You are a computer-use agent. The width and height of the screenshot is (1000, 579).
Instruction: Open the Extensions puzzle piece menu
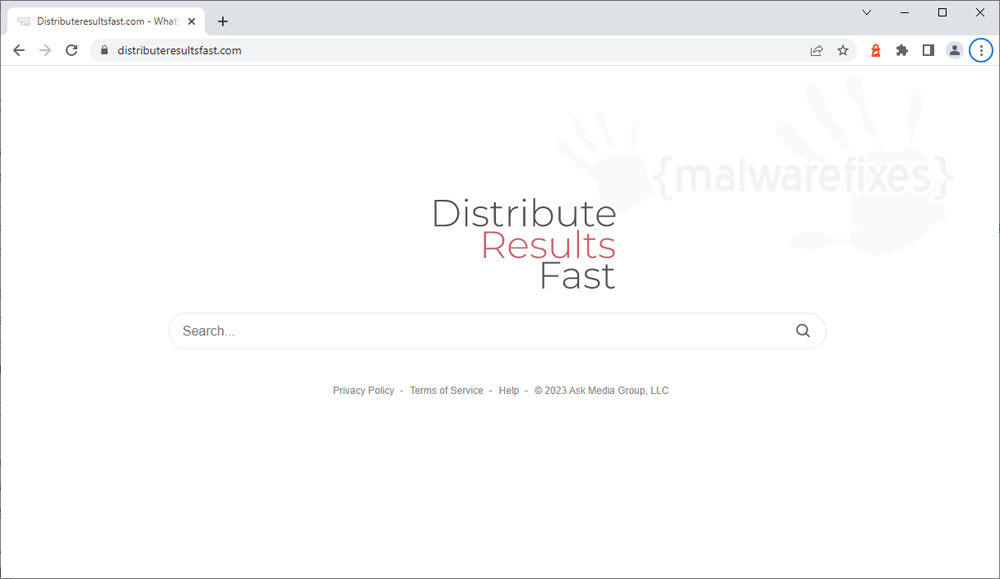coord(902,50)
